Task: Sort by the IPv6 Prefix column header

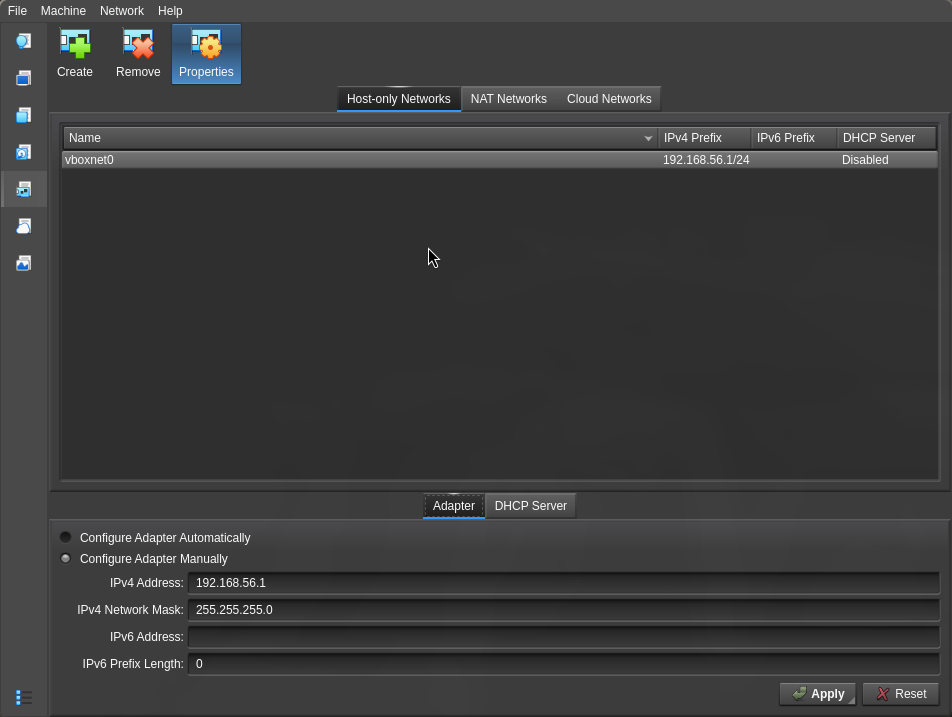Action: click(794, 138)
